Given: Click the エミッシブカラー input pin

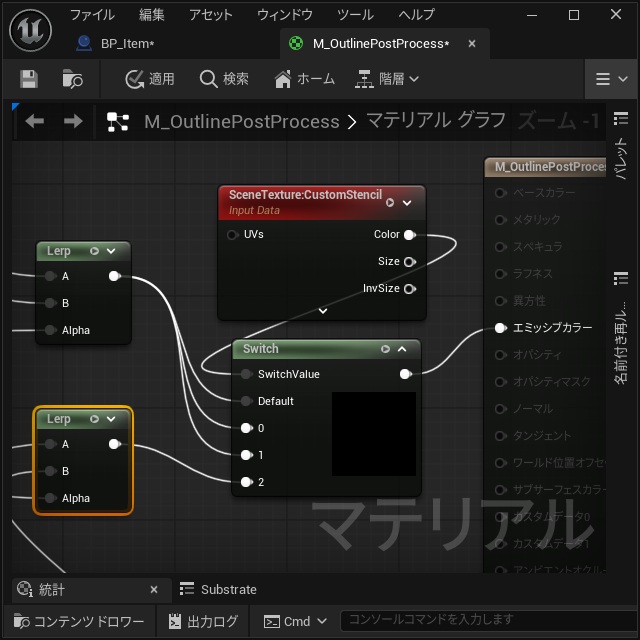Looking at the screenshot, I should (x=500, y=328).
